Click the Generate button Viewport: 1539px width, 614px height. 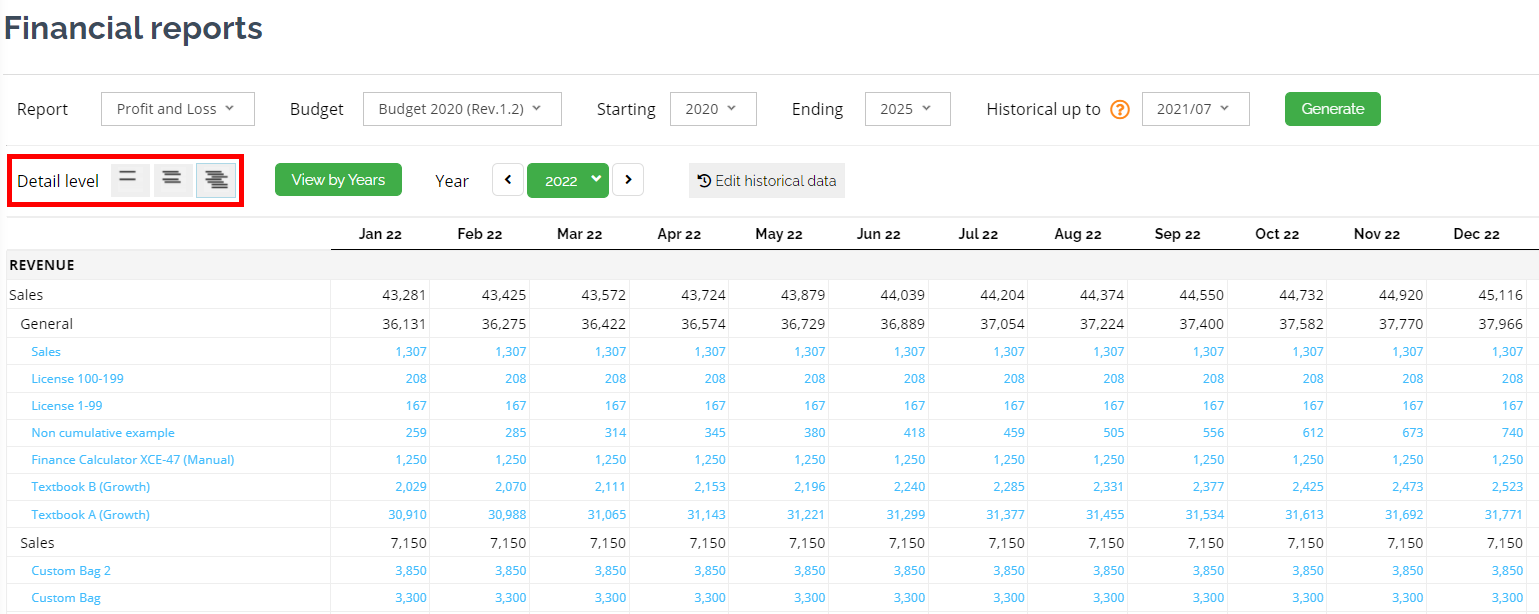tap(1333, 109)
